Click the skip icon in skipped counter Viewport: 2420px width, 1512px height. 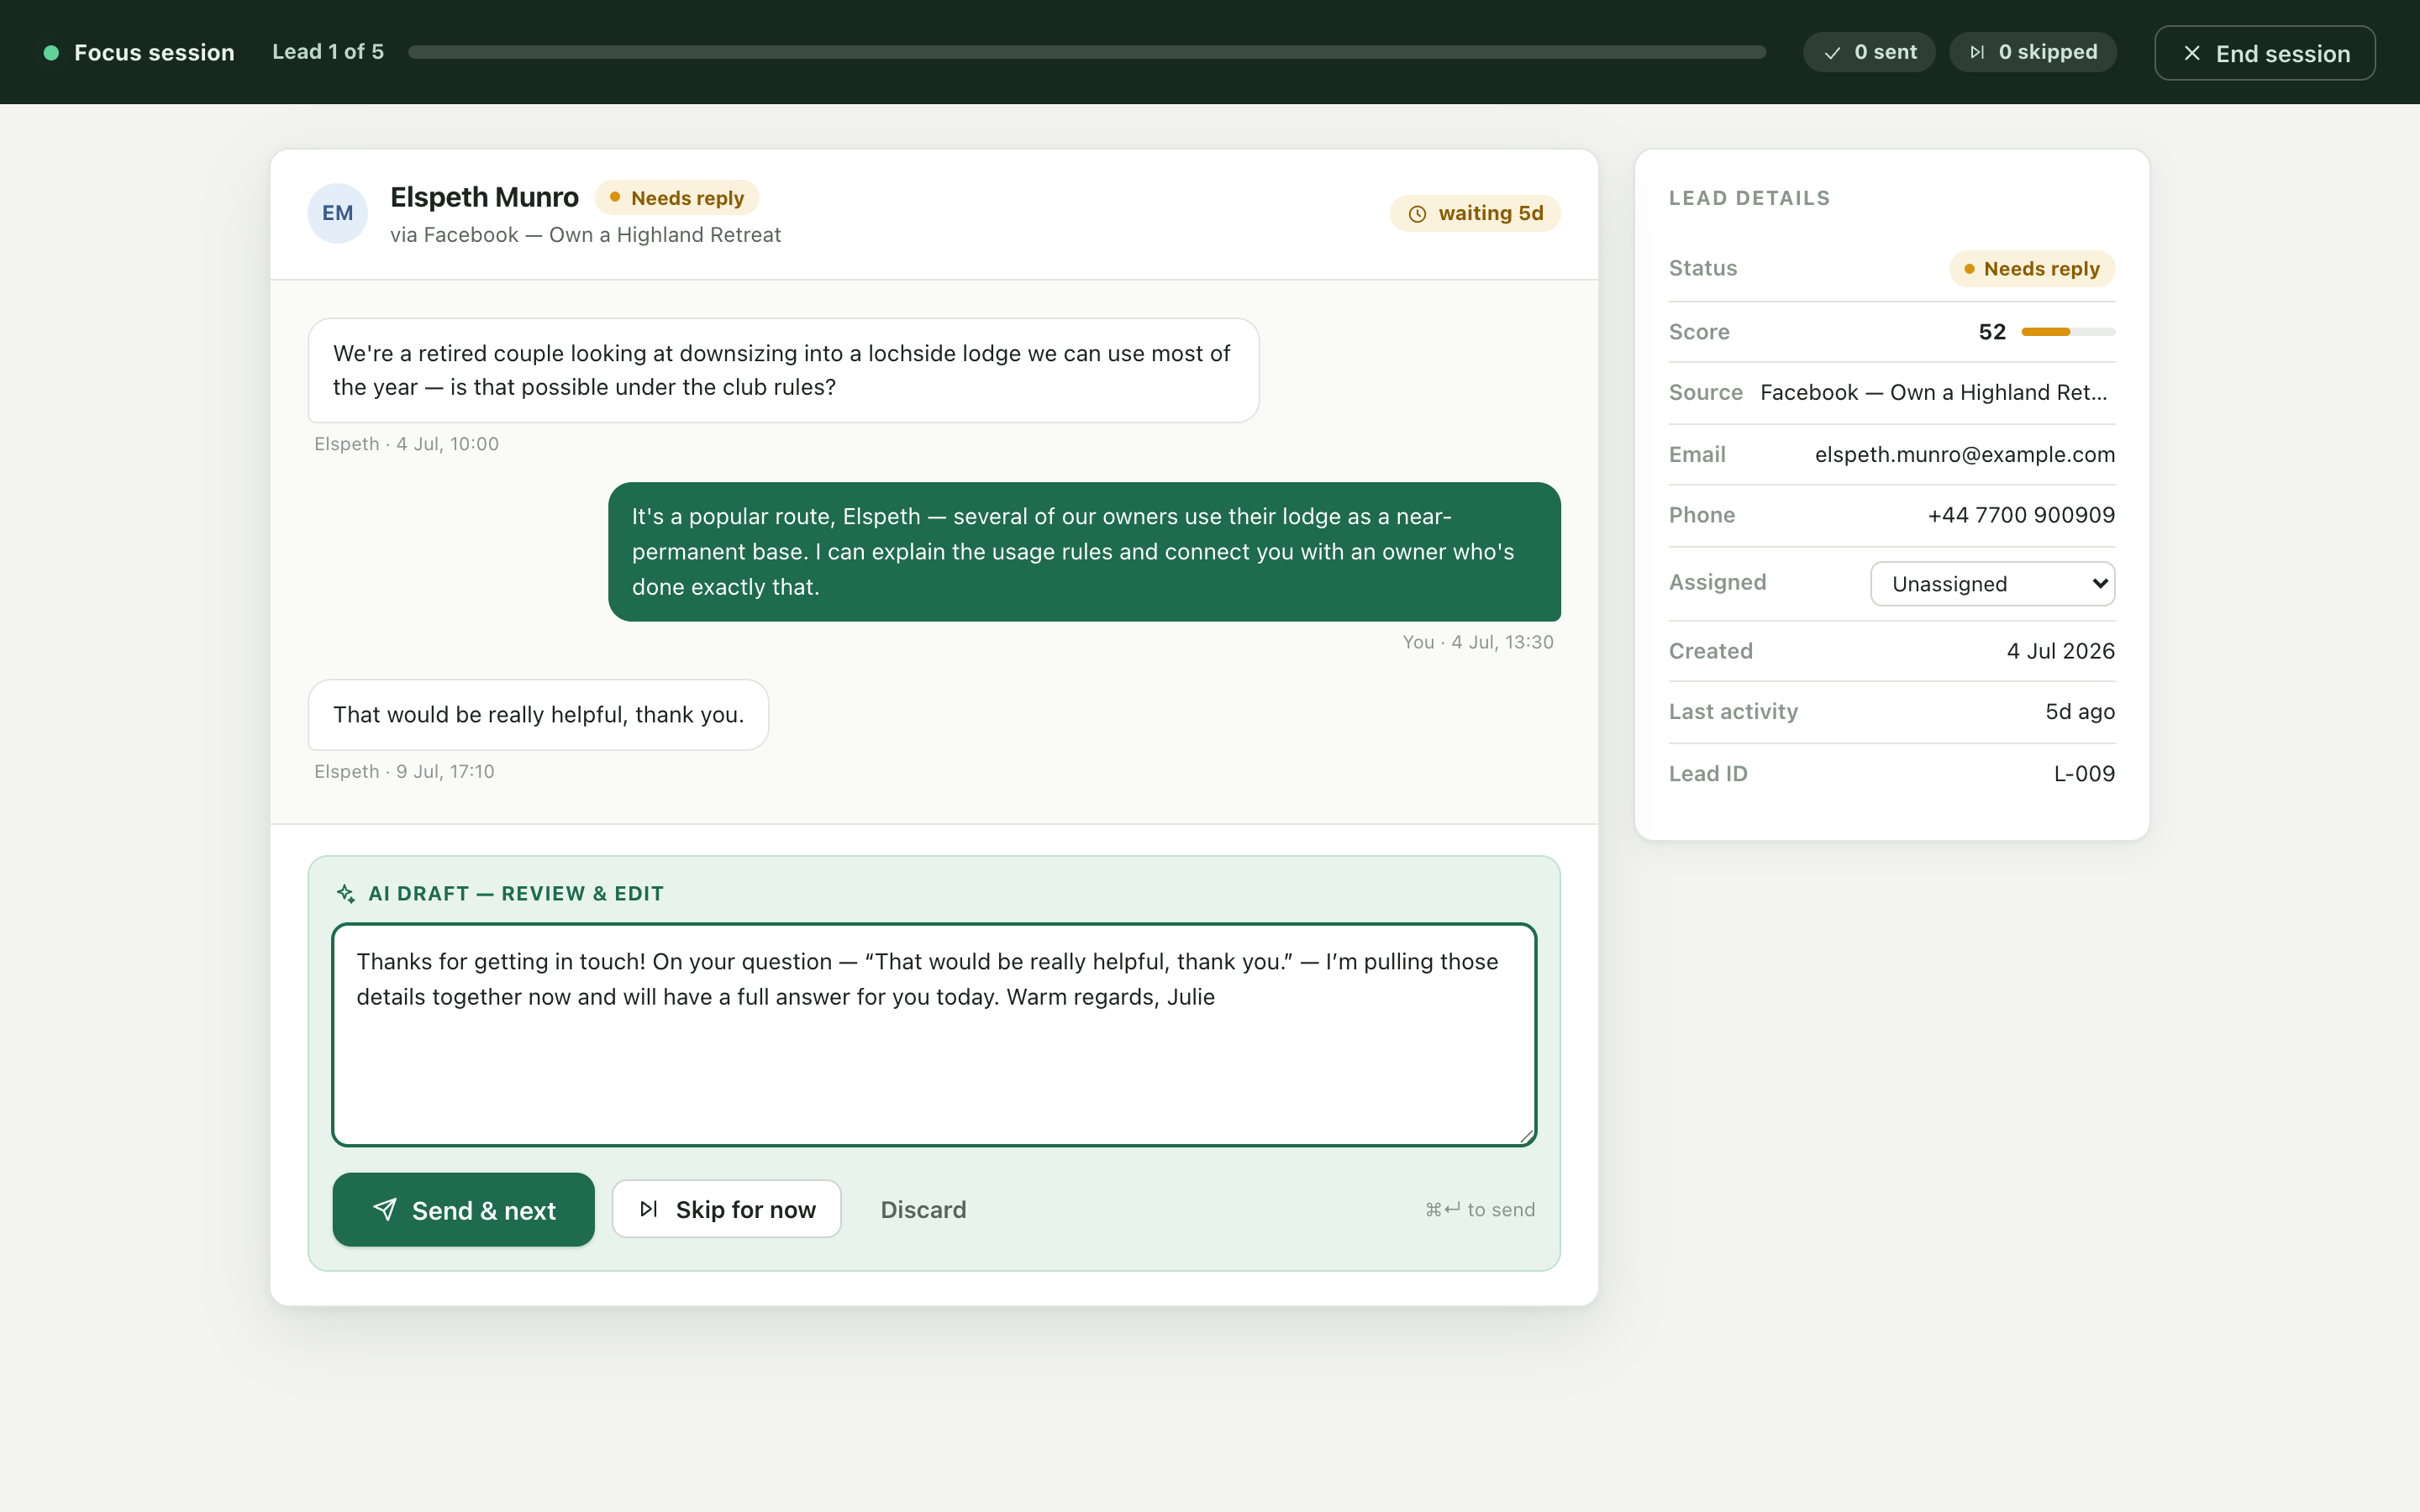pyautogui.click(x=1977, y=52)
